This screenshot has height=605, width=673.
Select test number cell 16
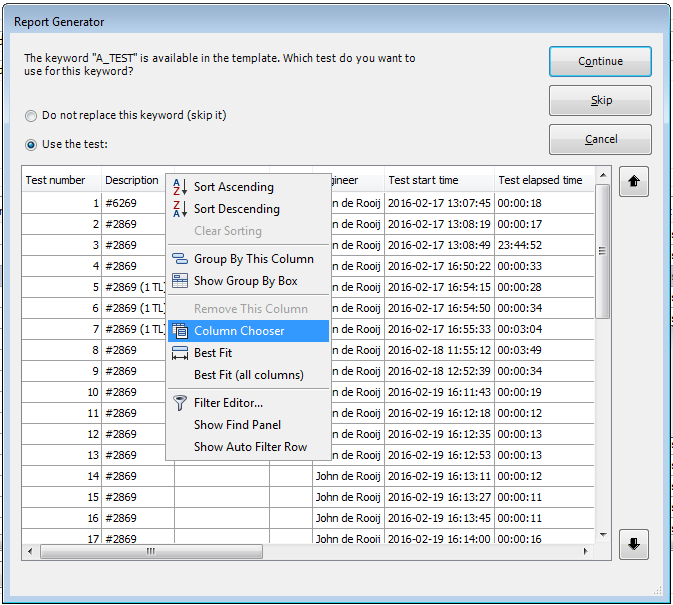(61, 518)
